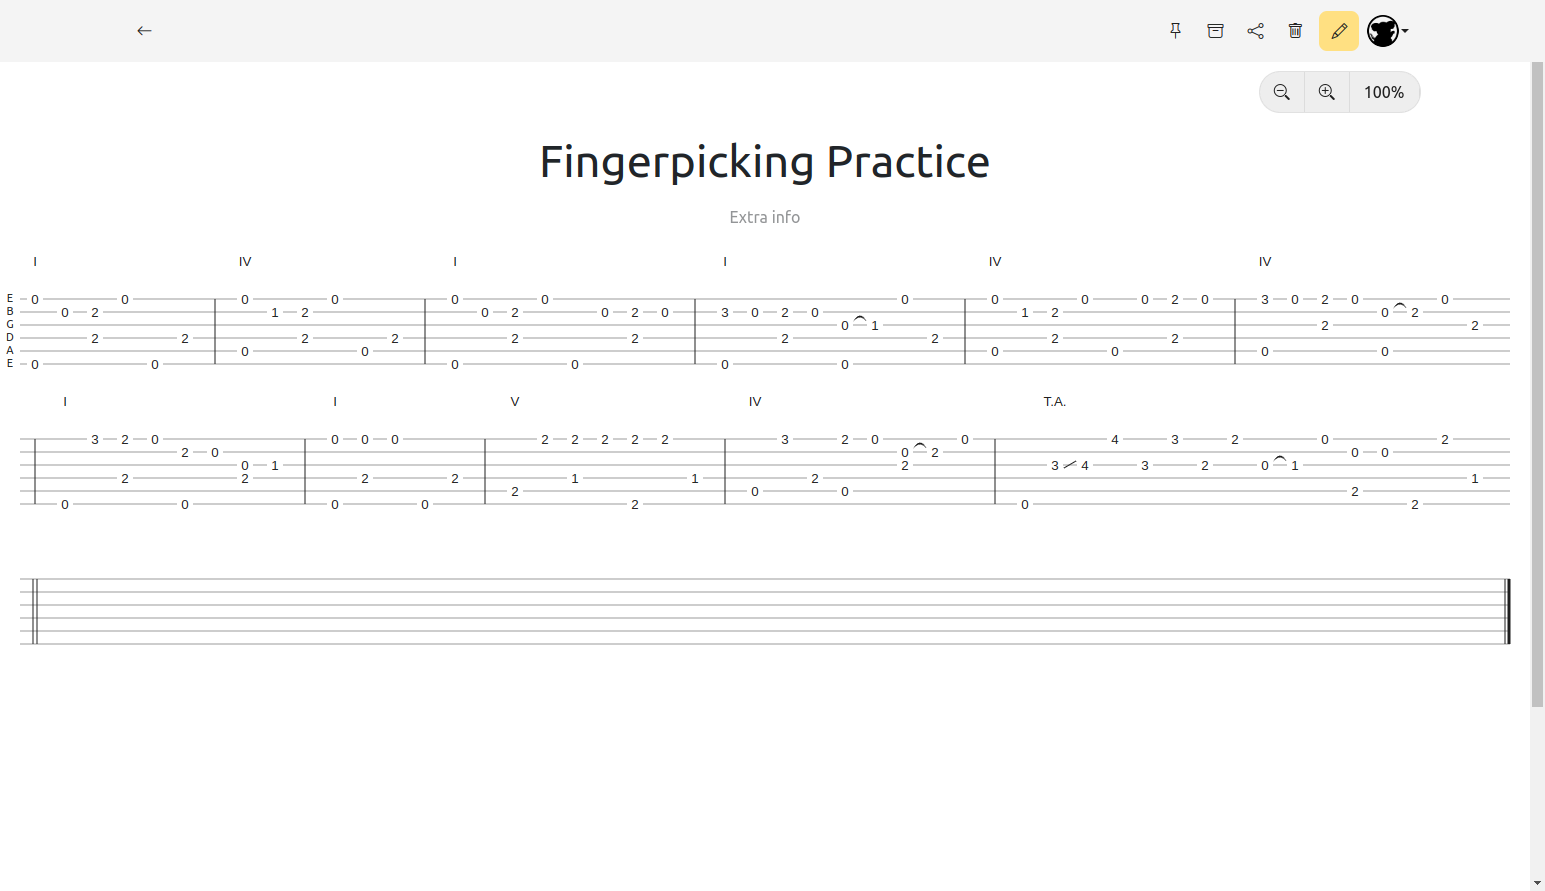Delete the tab with the trash icon
1545x891 pixels.
1295,31
